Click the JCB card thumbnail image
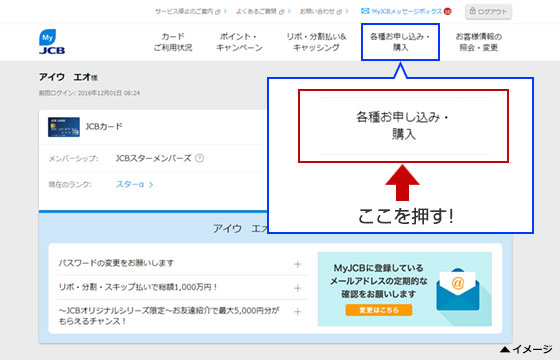Viewport: 560px width, 360px height. click(x=64, y=127)
